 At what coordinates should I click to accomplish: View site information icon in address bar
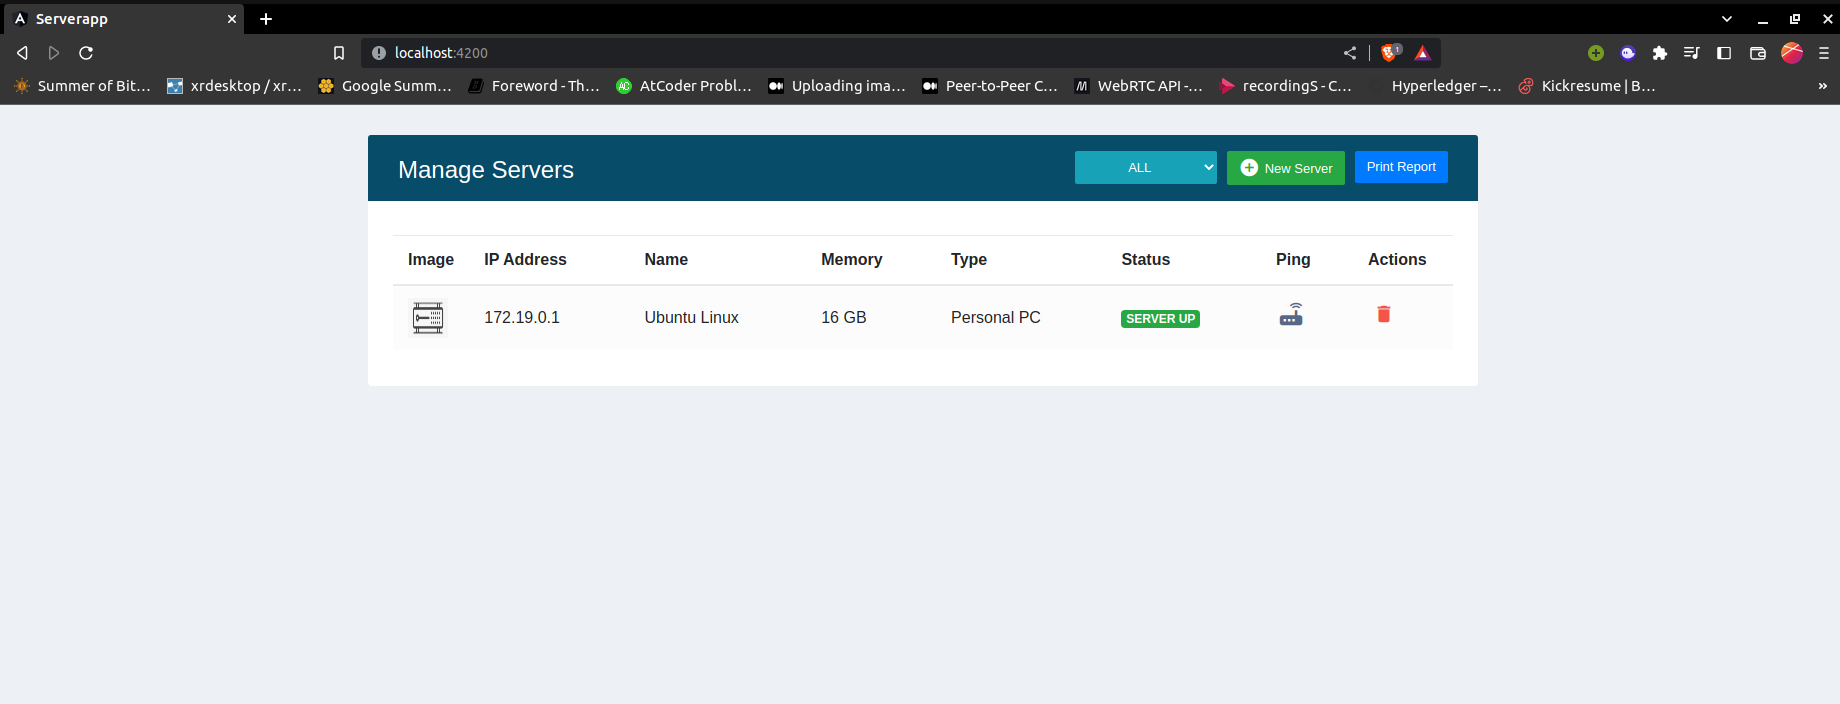[x=379, y=53]
